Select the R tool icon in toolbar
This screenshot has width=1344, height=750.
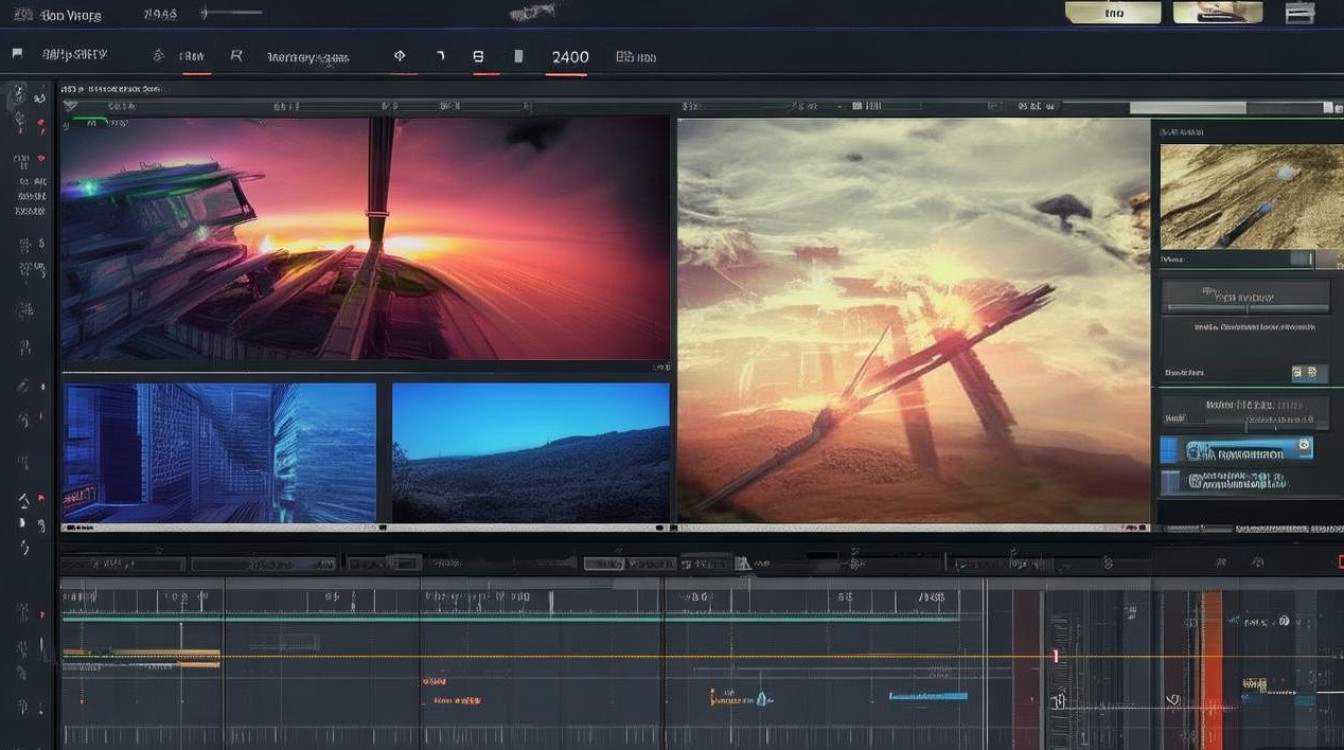pyautogui.click(x=236, y=56)
